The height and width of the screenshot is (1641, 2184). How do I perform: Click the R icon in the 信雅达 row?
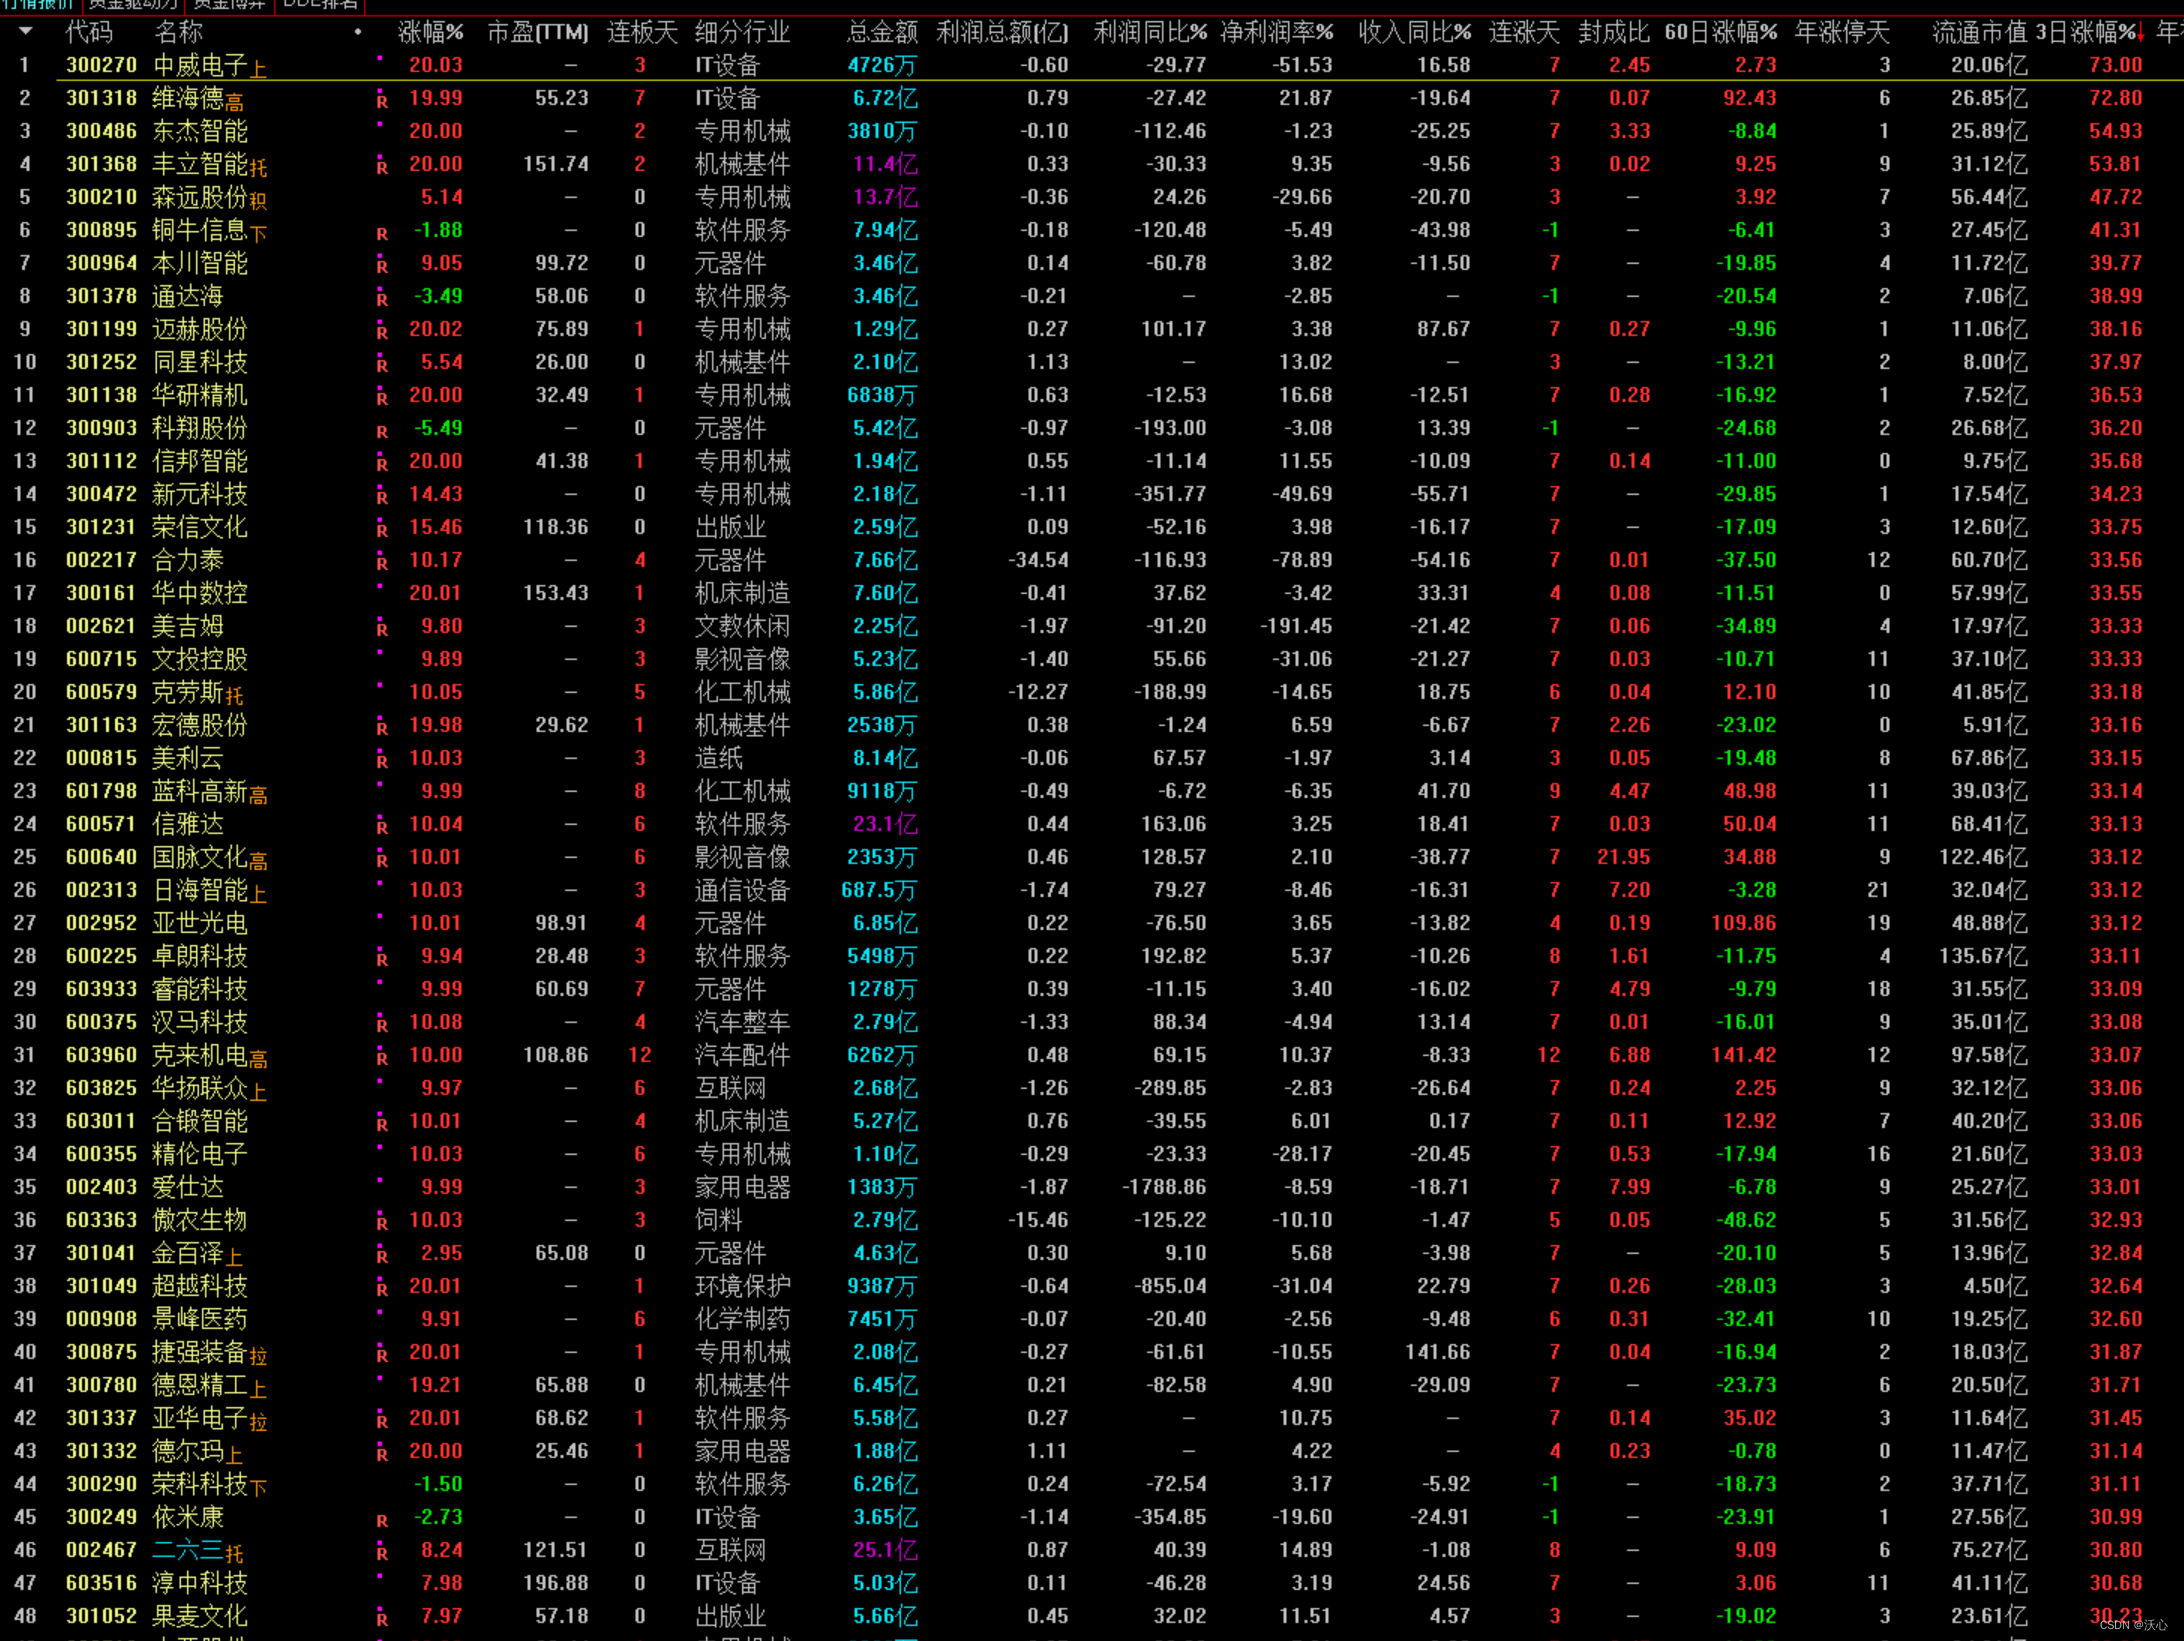pyautogui.click(x=382, y=827)
